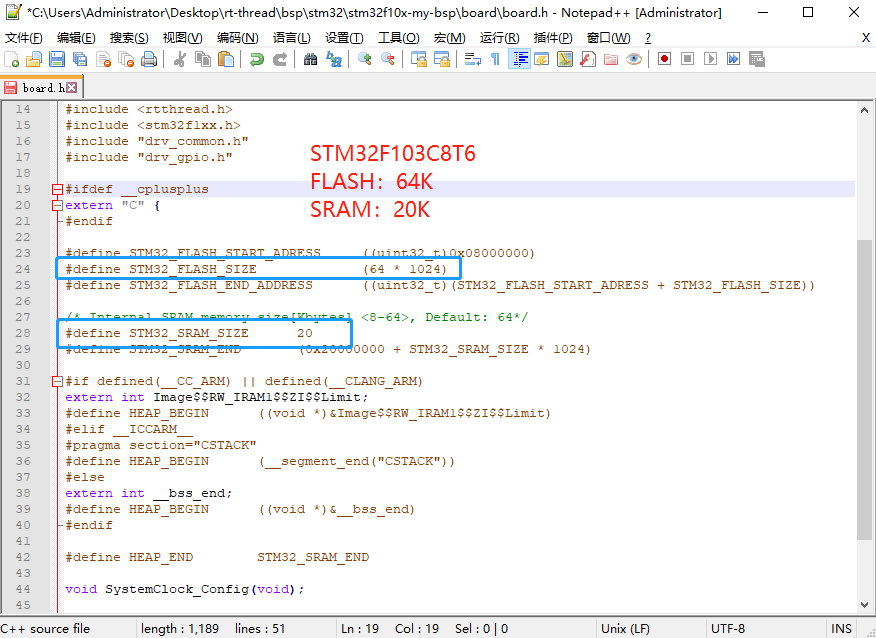
Task: Open the 搜索(S) menu
Action: point(129,37)
